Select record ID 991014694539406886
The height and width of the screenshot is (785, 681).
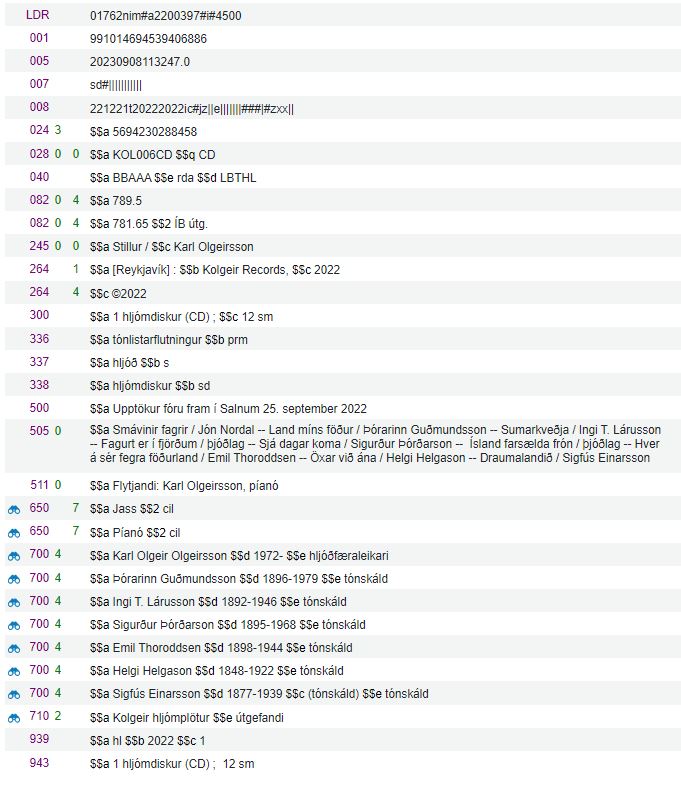148,39
